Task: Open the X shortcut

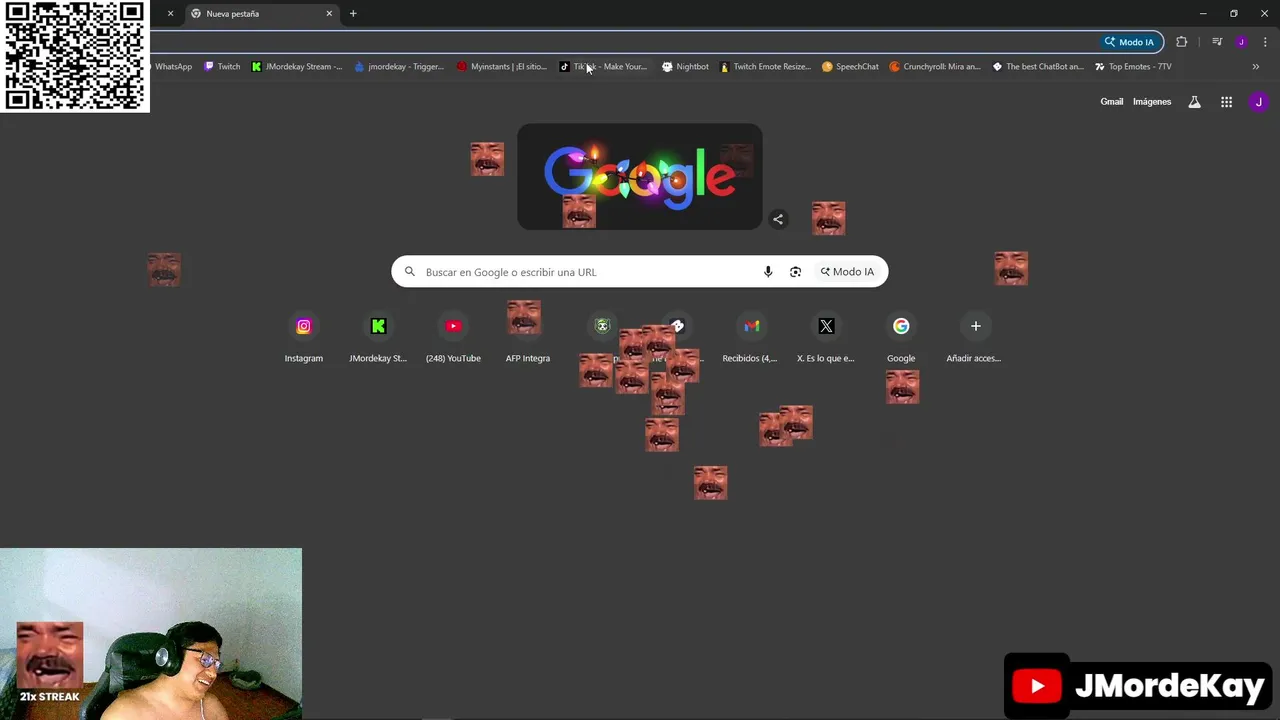Action: (826, 338)
